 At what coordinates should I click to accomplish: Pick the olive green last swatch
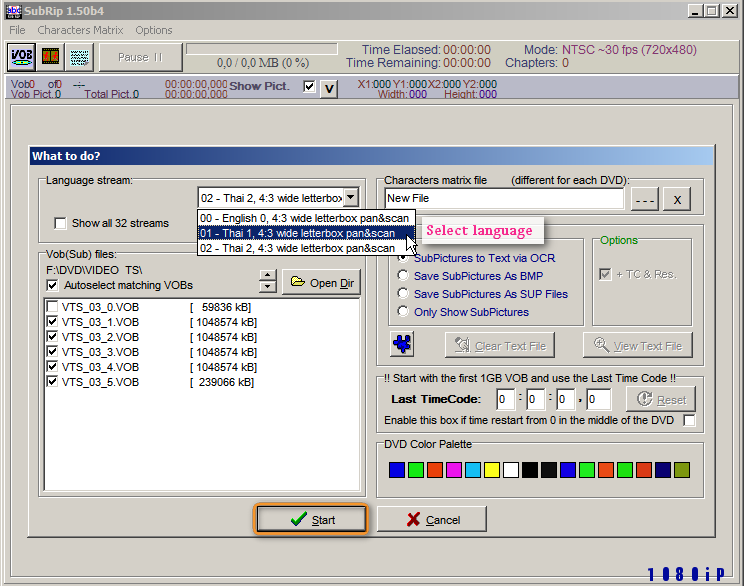pyautogui.click(x=681, y=470)
